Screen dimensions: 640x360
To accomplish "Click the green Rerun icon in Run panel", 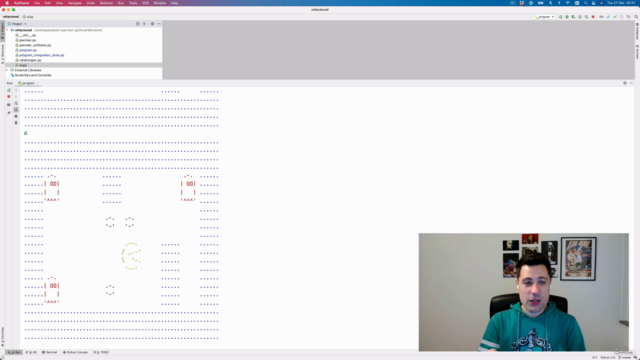I will click(x=9, y=90).
